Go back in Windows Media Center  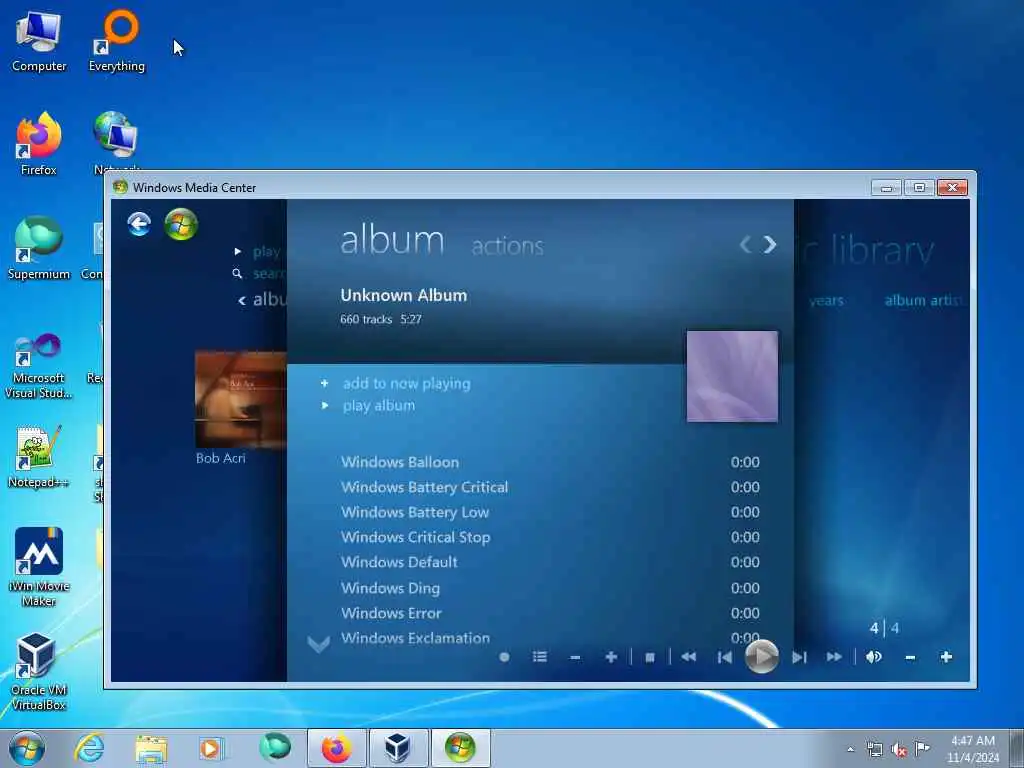[139, 224]
